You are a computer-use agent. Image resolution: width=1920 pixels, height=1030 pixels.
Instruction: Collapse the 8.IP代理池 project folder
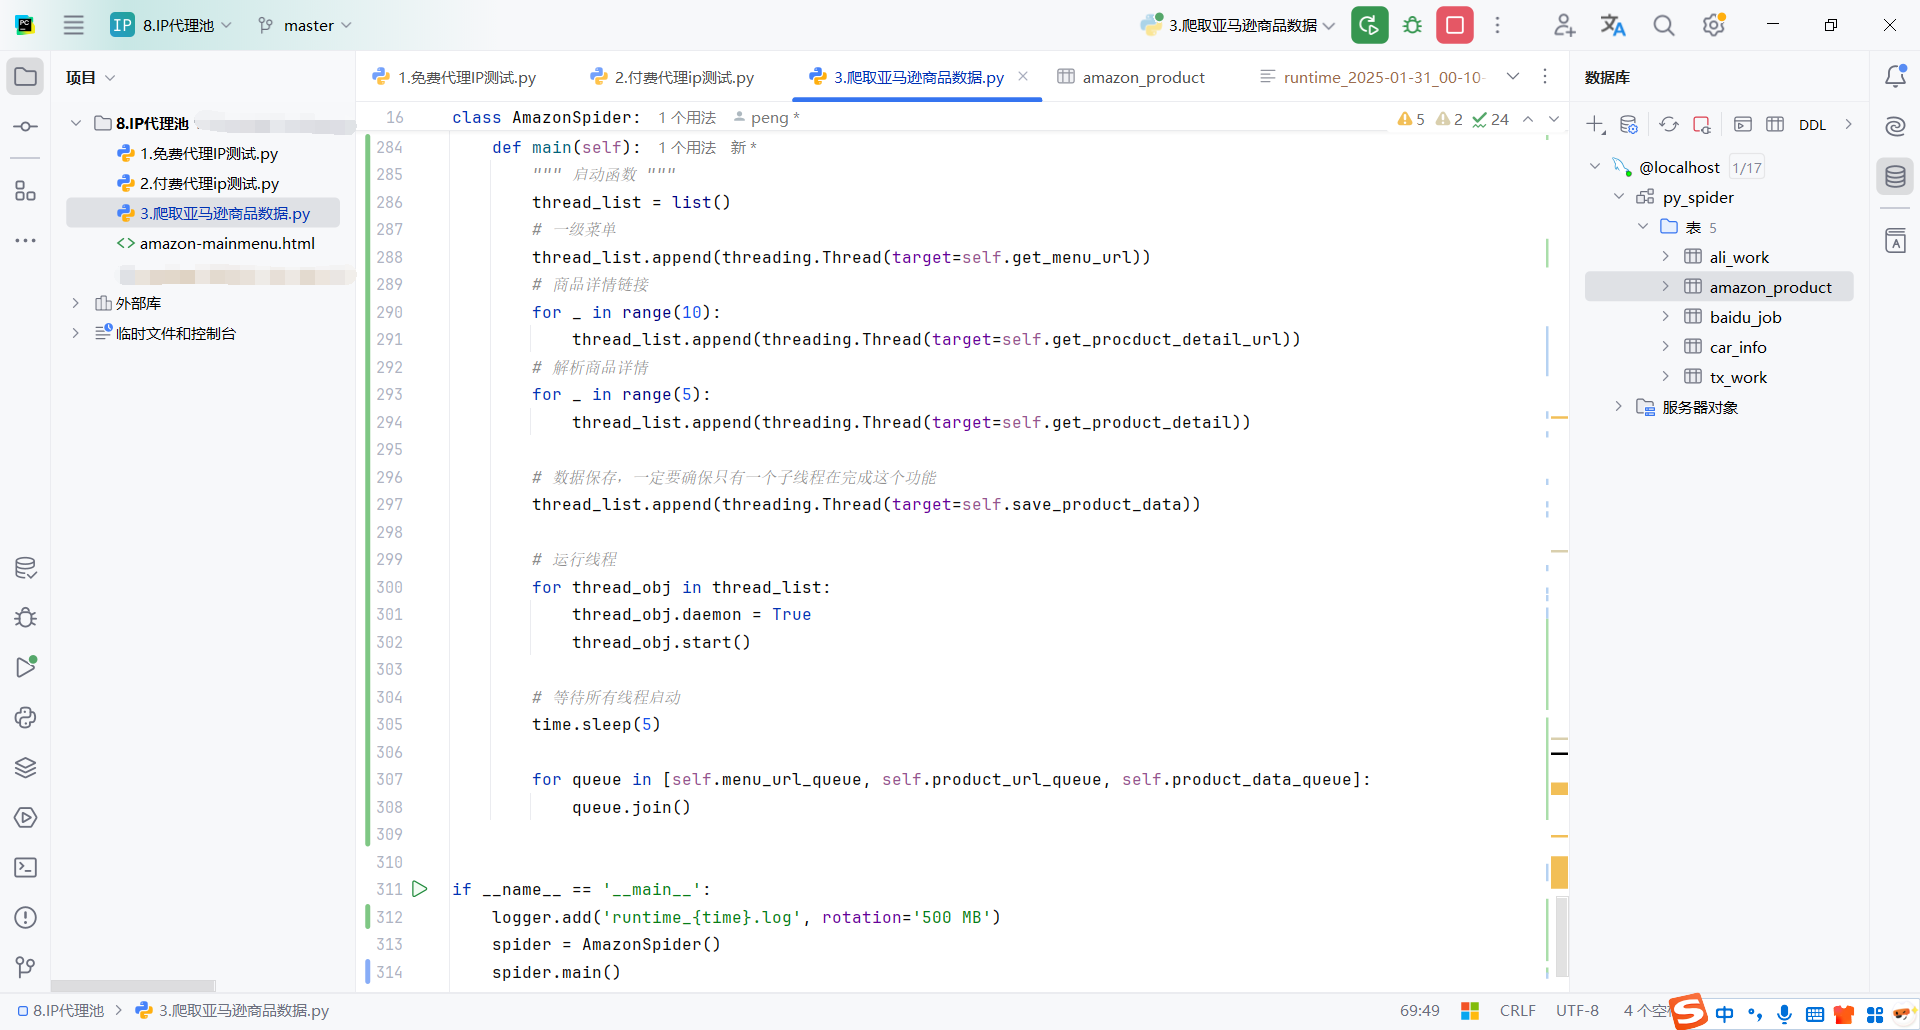pyautogui.click(x=76, y=123)
